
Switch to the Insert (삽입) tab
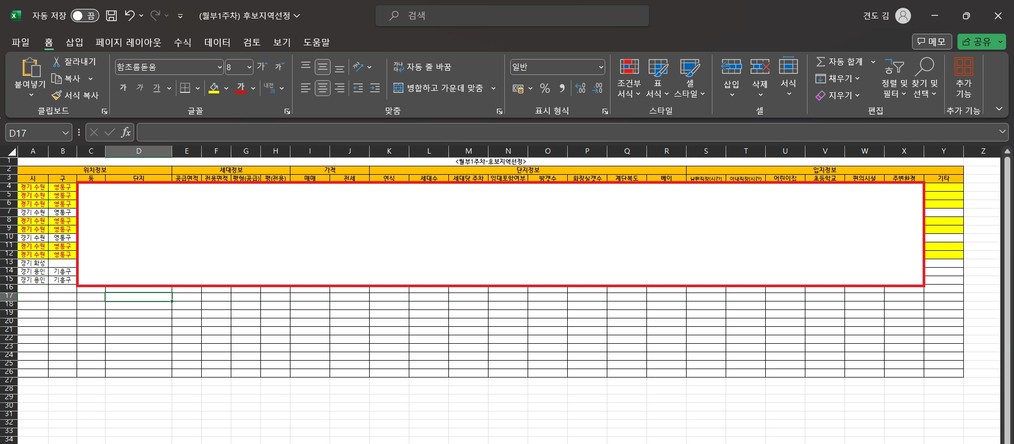pyautogui.click(x=74, y=43)
